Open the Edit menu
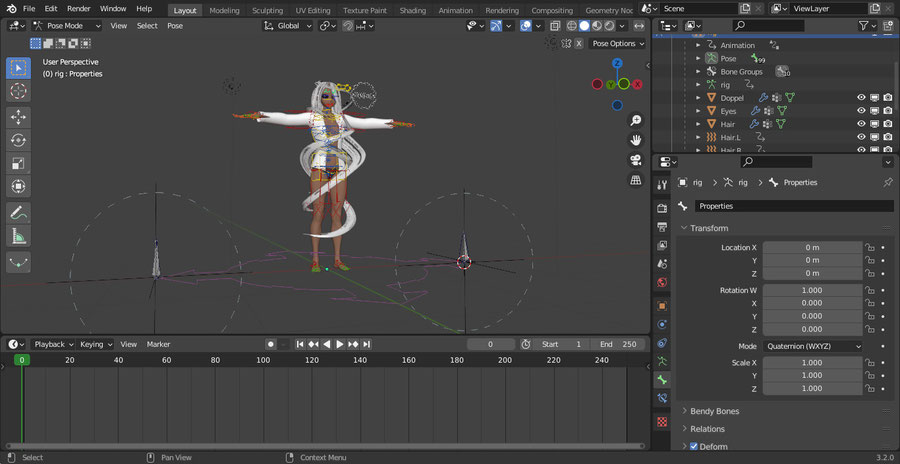 click(x=51, y=9)
